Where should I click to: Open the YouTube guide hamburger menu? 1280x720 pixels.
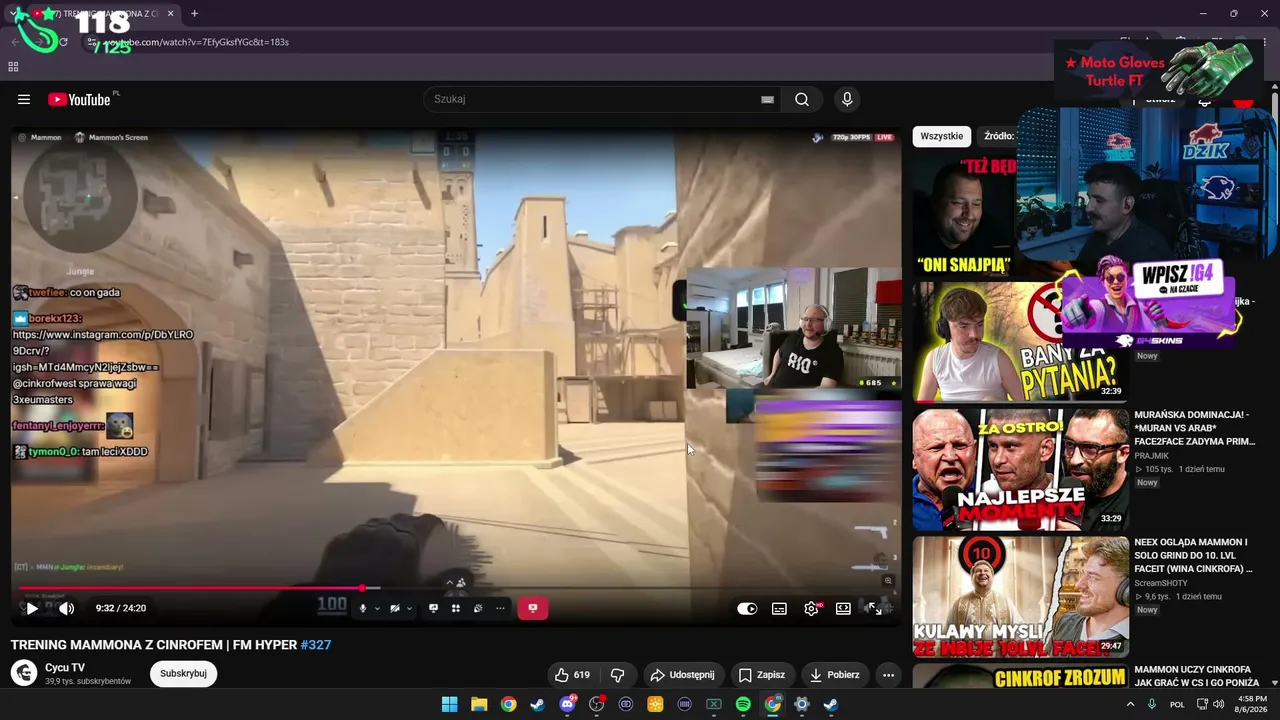pyautogui.click(x=24, y=99)
